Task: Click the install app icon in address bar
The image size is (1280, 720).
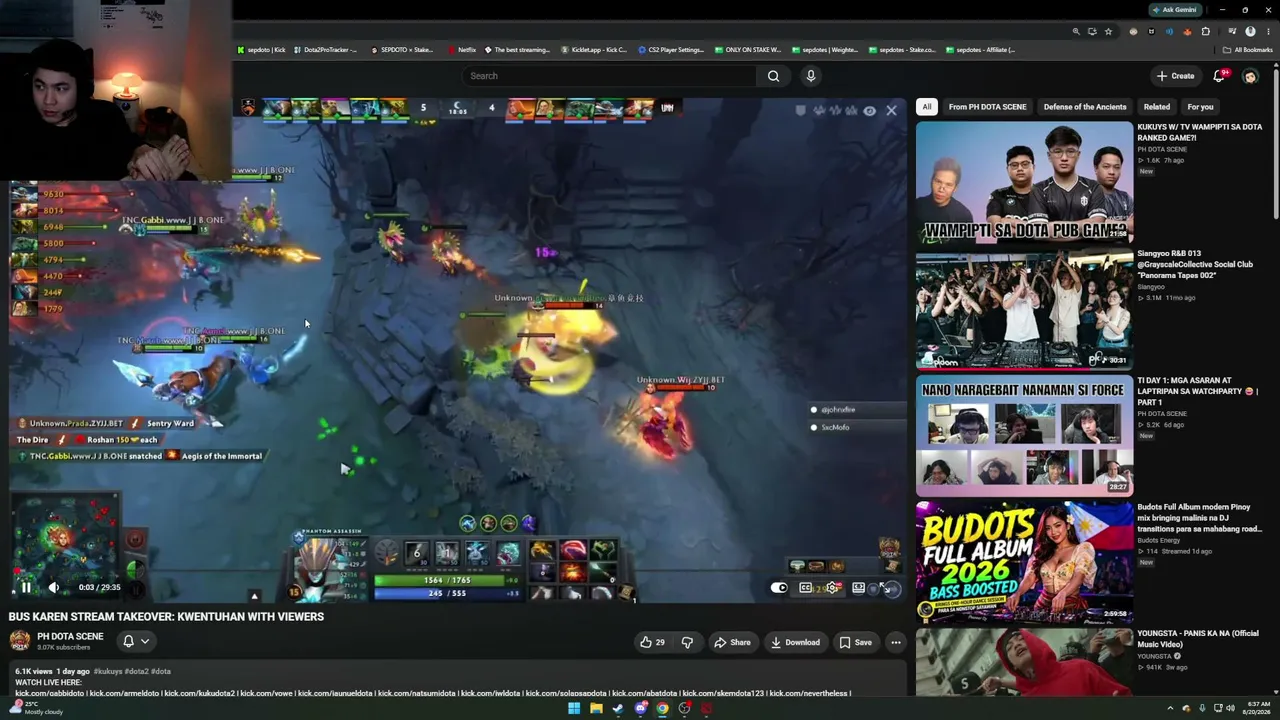Action: pyautogui.click(x=1092, y=31)
